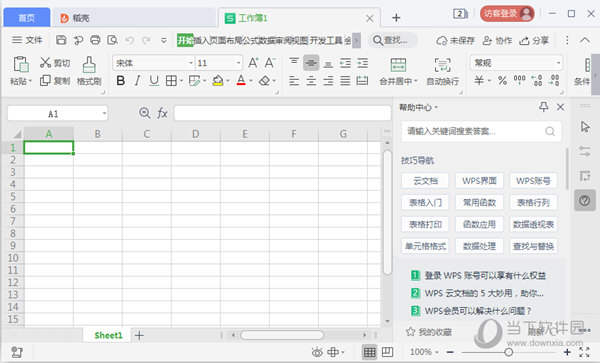Click the Copy icon
This screenshot has width=600, height=363.
45,80
